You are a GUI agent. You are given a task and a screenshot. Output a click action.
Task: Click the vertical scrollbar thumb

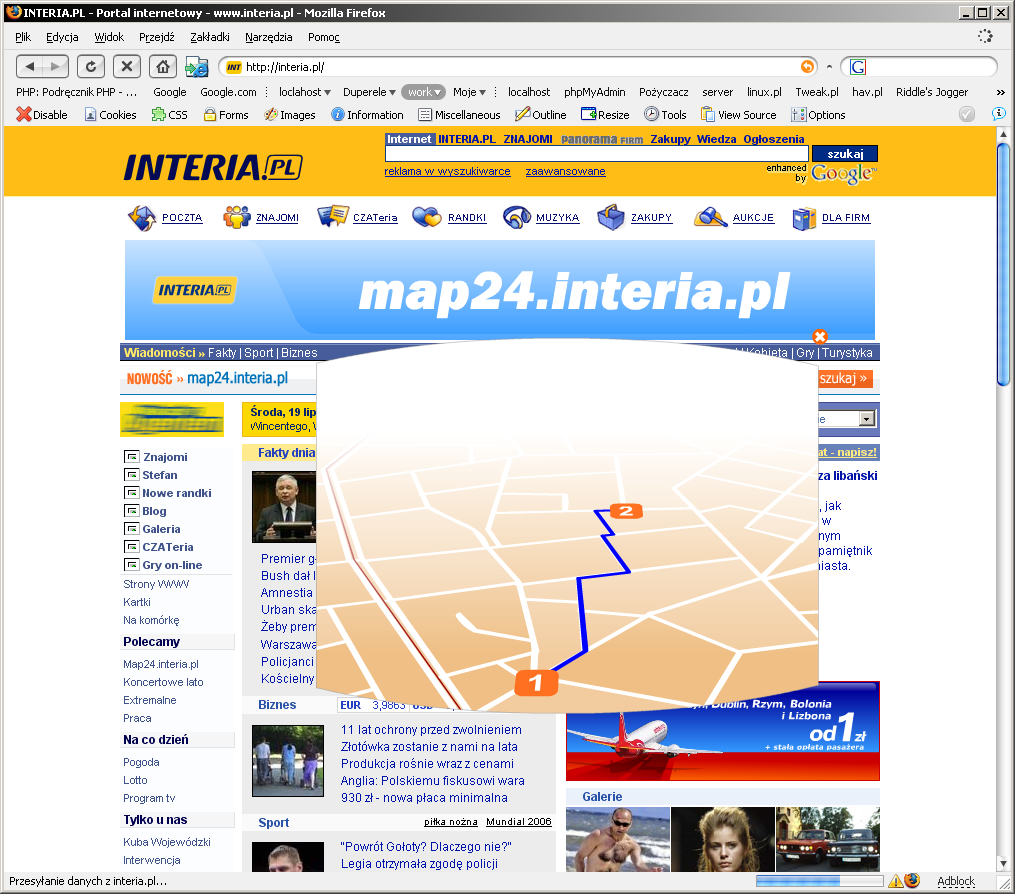[x=1003, y=264]
